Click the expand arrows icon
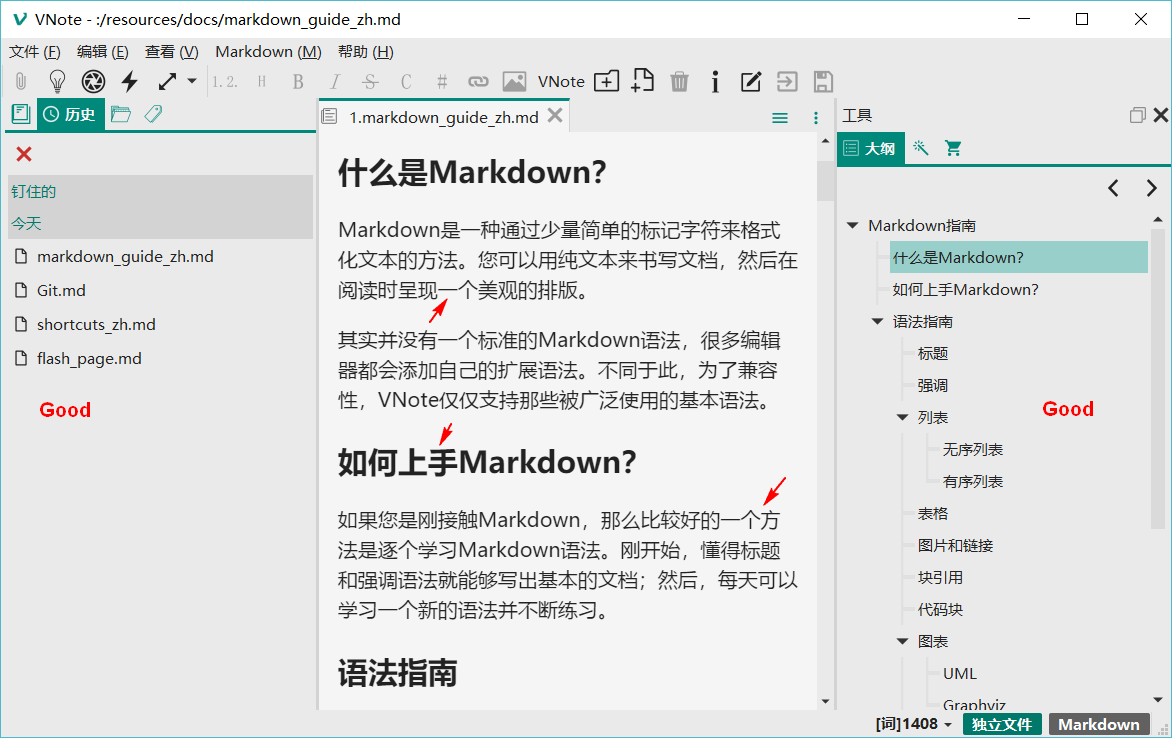Viewport: 1172px width, 738px height. tap(167, 82)
